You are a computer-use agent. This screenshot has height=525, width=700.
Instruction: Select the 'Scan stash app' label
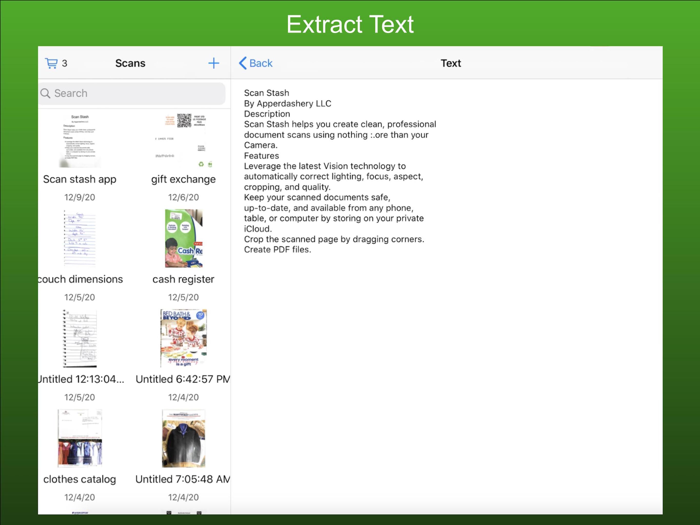pyautogui.click(x=80, y=179)
